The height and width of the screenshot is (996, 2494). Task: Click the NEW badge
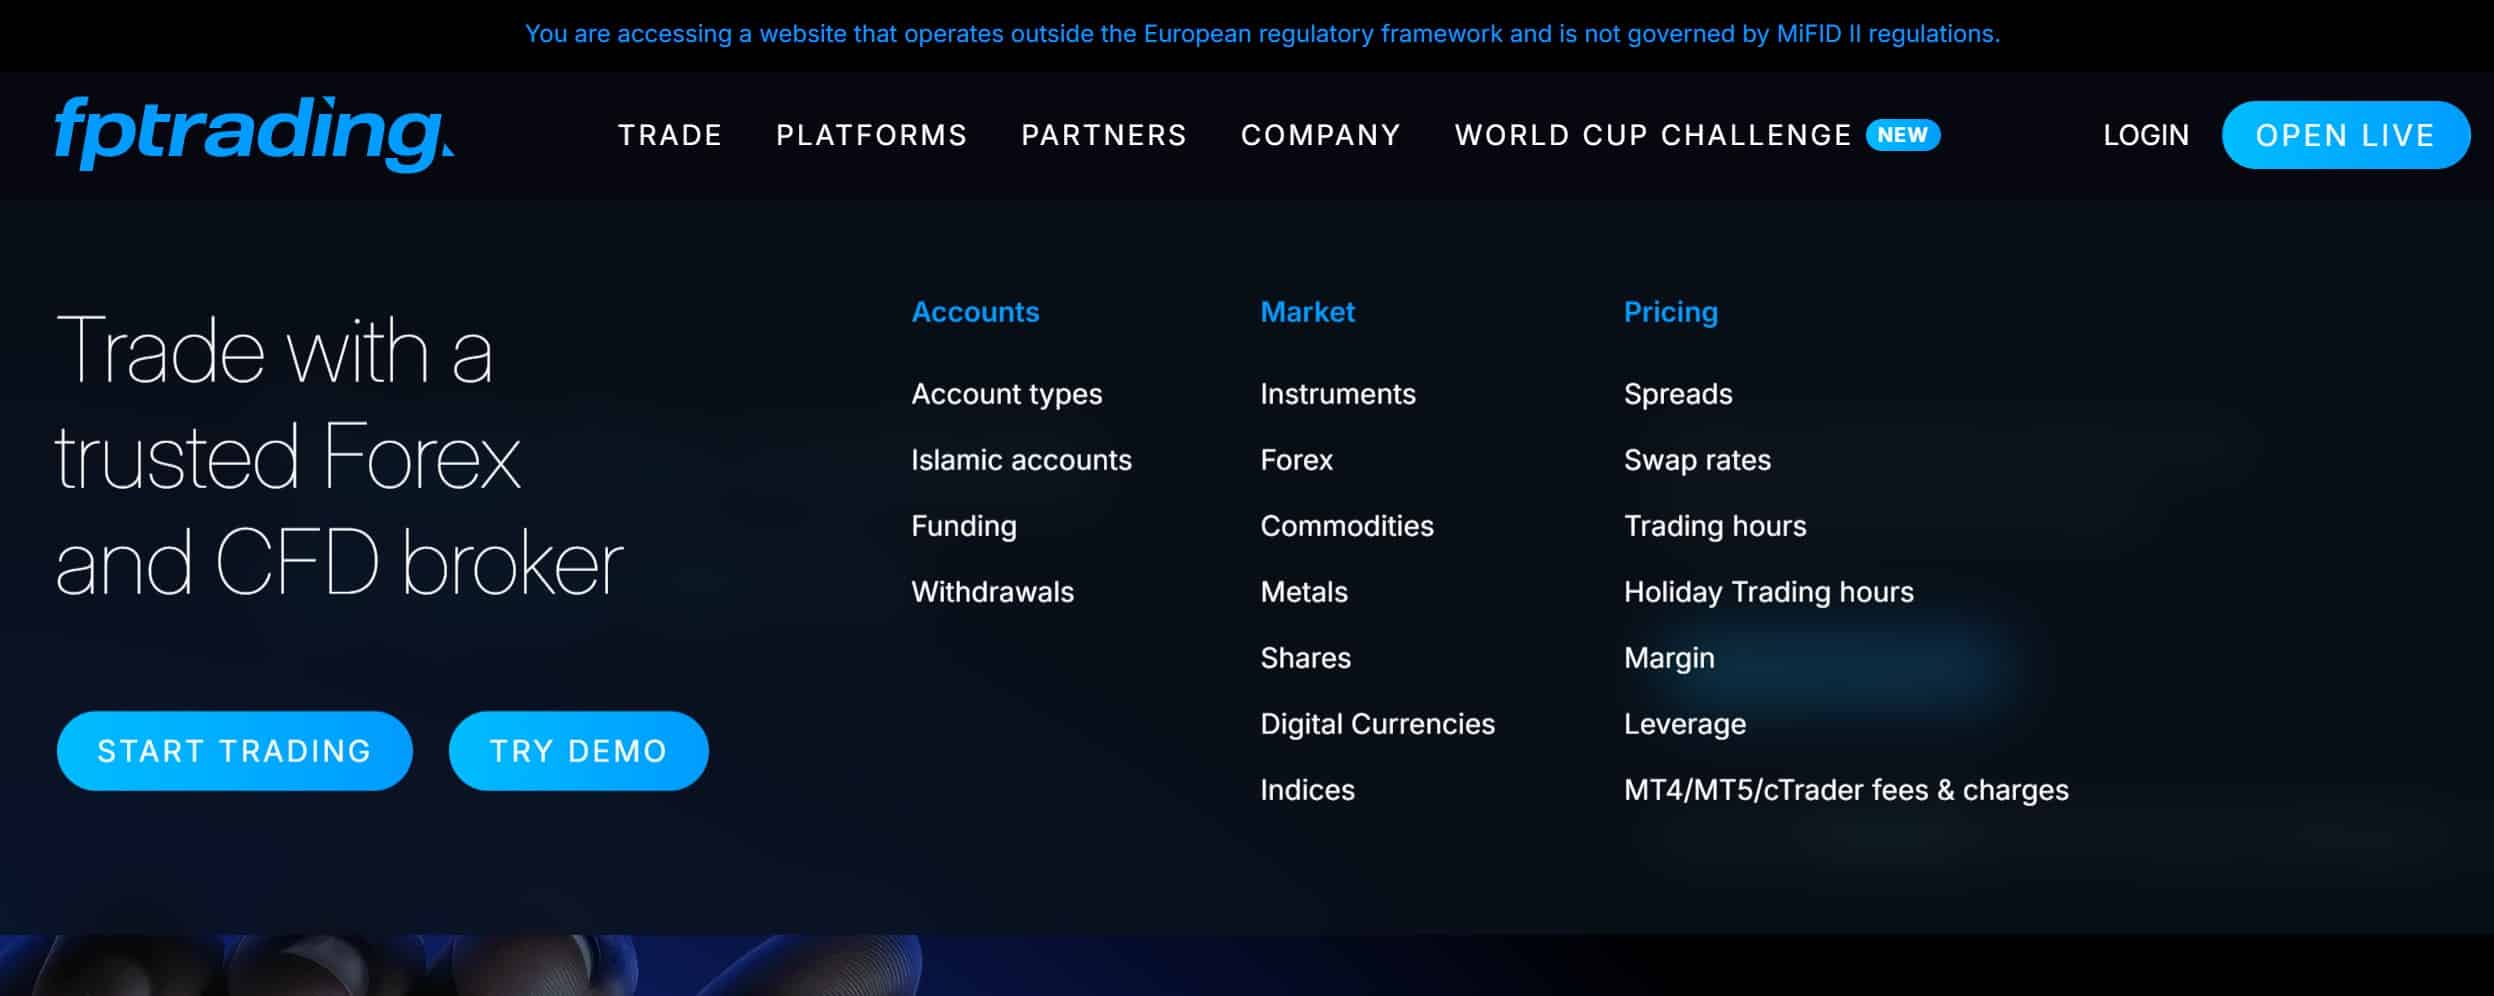(x=1903, y=135)
